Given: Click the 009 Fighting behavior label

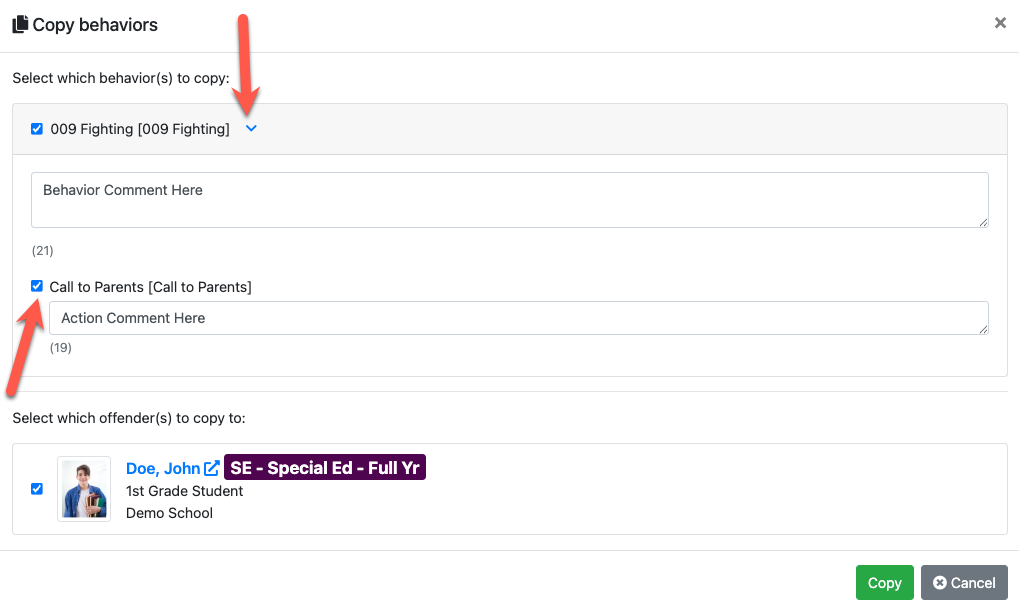Looking at the screenshot, I should click(x=140, y=129).
